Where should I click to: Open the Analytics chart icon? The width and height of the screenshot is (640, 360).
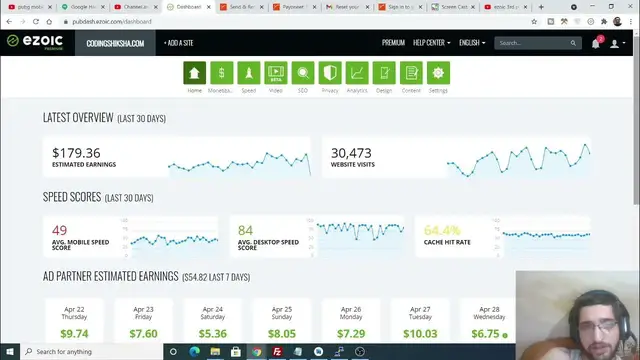click(357, 73)
